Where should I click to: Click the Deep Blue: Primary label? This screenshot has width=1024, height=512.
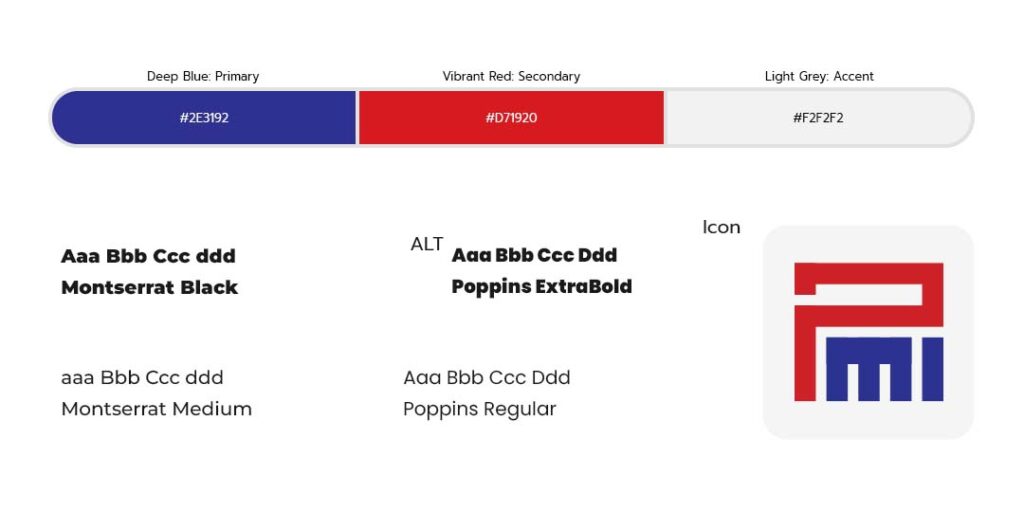(x=203, y=76)
